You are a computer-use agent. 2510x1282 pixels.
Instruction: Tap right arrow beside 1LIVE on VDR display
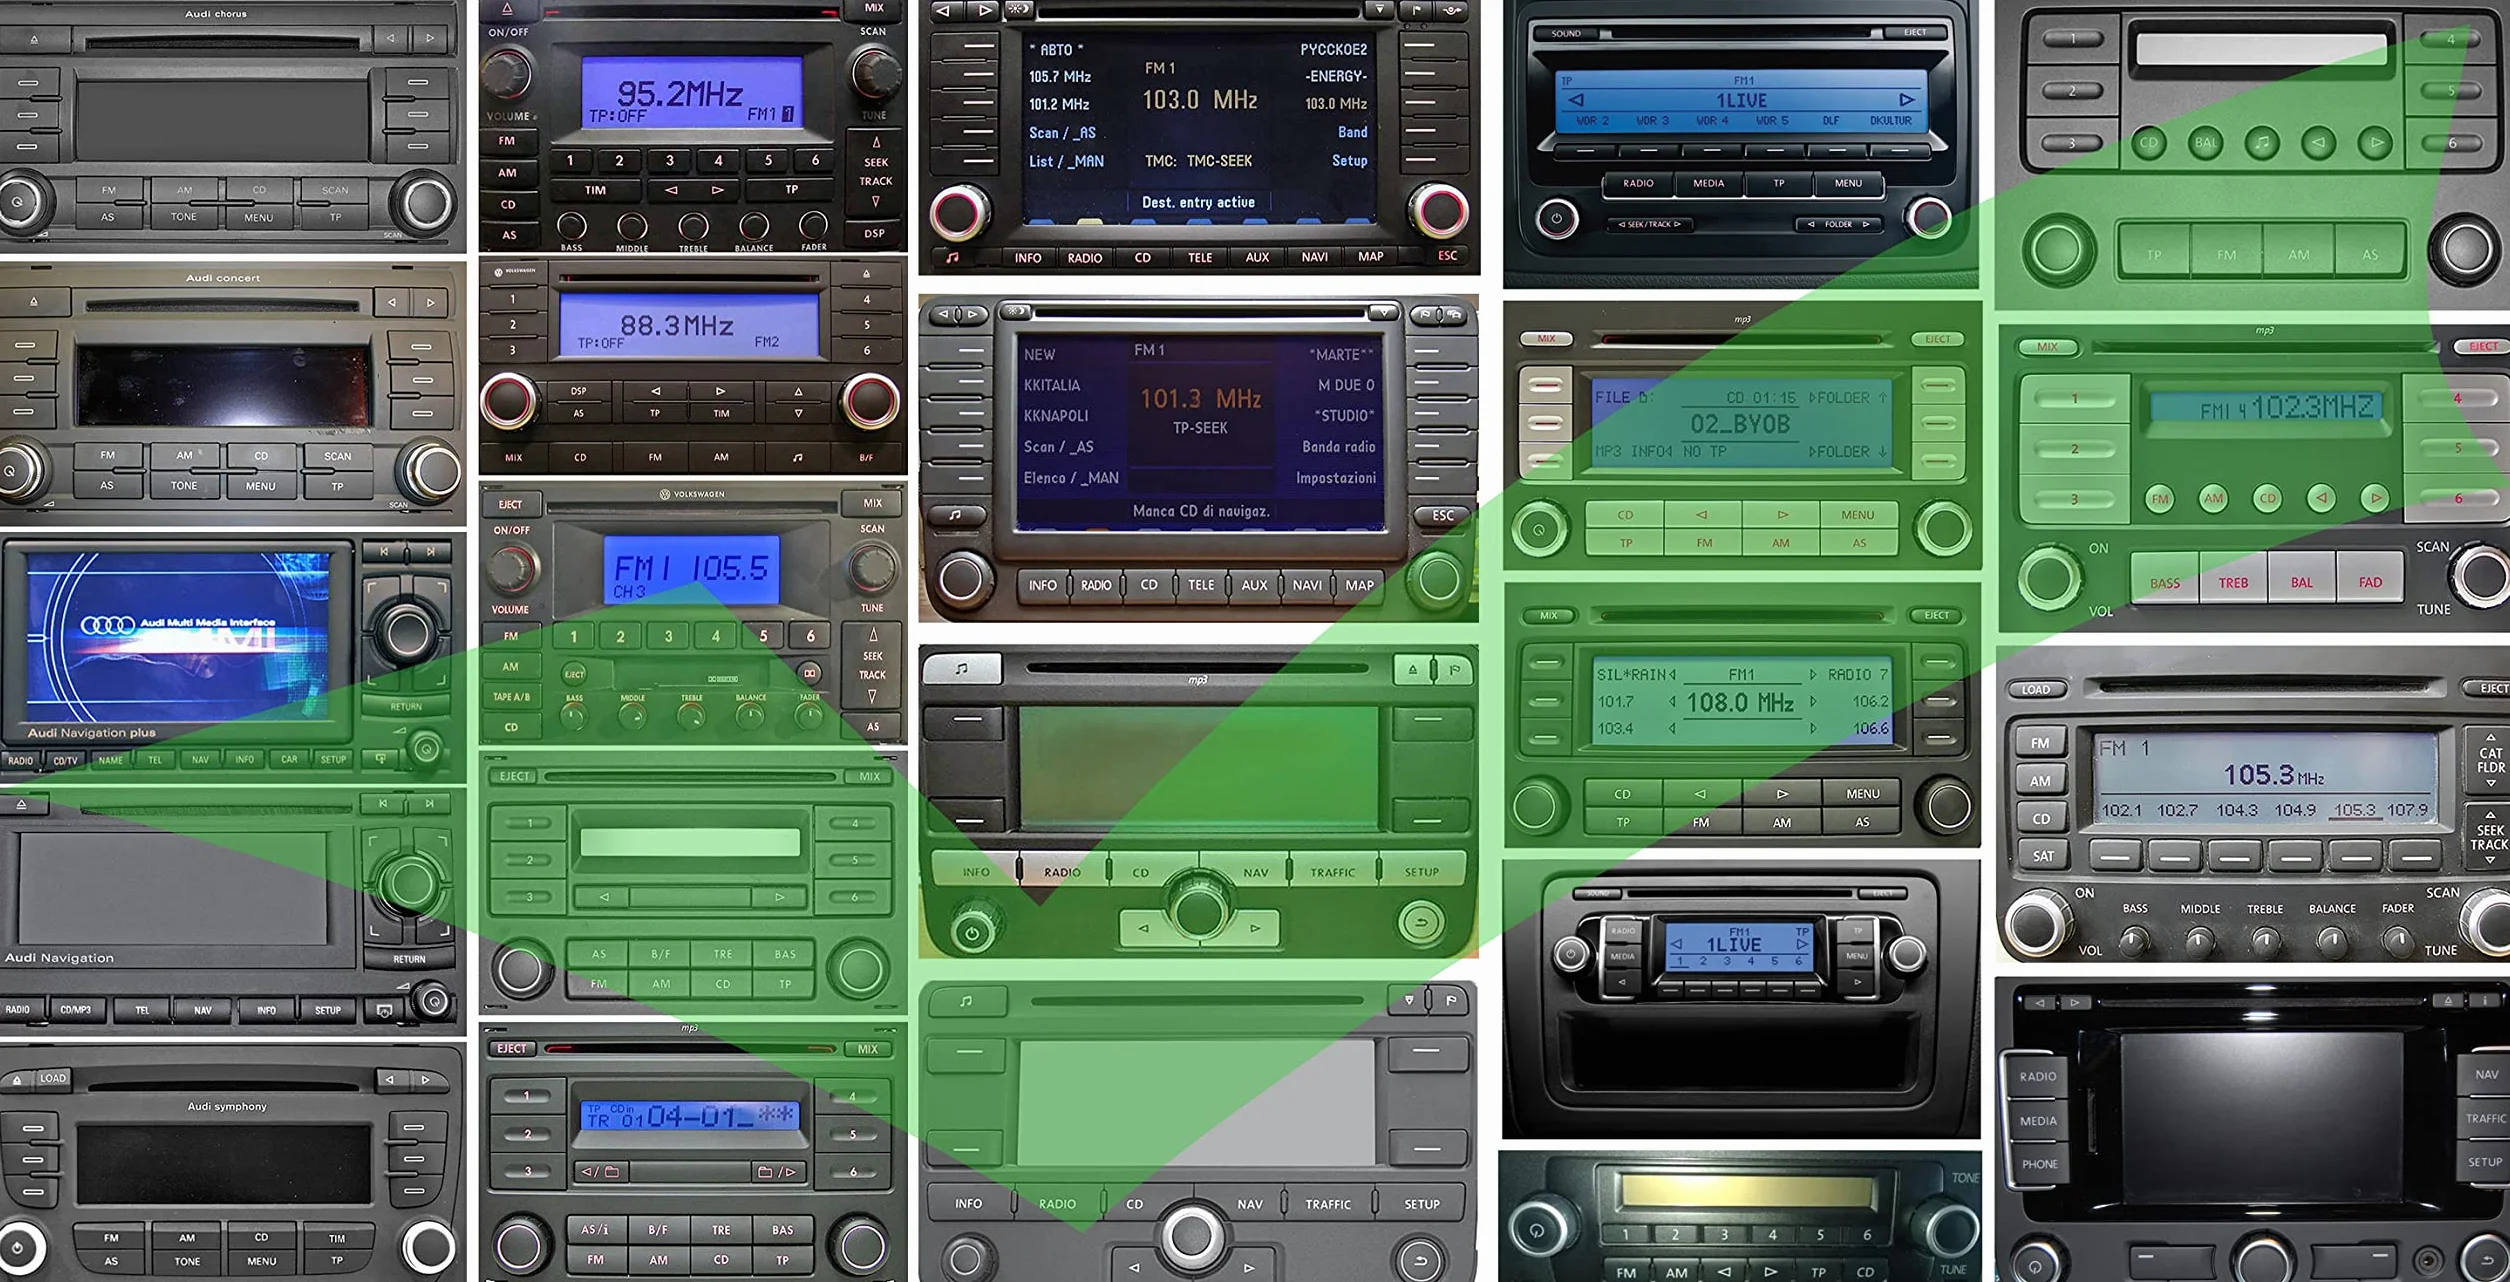(1906, 100)
